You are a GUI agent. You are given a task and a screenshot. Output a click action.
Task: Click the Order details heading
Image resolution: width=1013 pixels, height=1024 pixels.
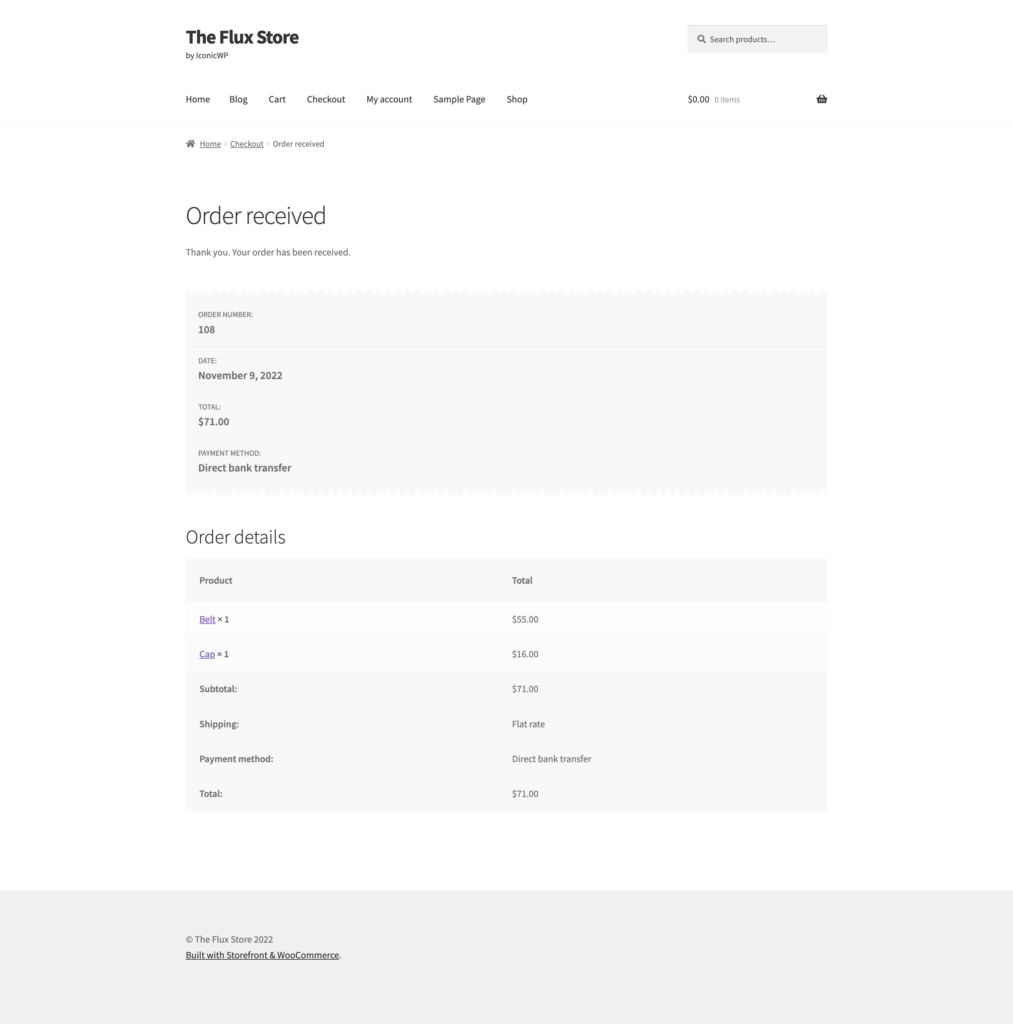pyautogui.click(x=235, y=537)
